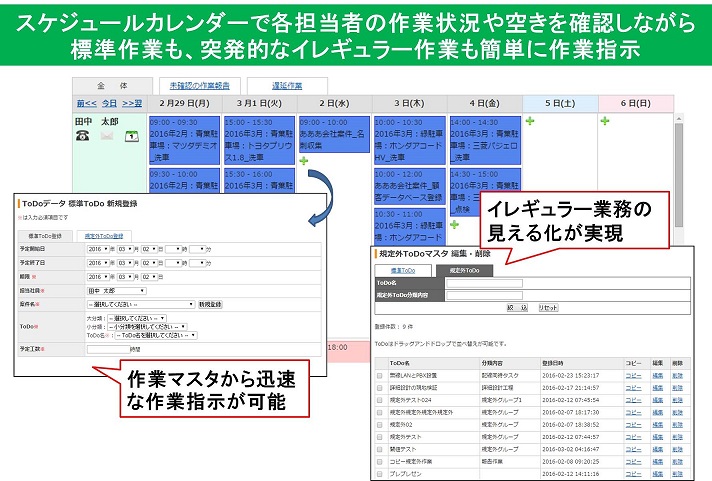The height and width of the screenshot is (481, 712).
Task: Select the dark 規定外ToDo tab
Action: point(464,270)
